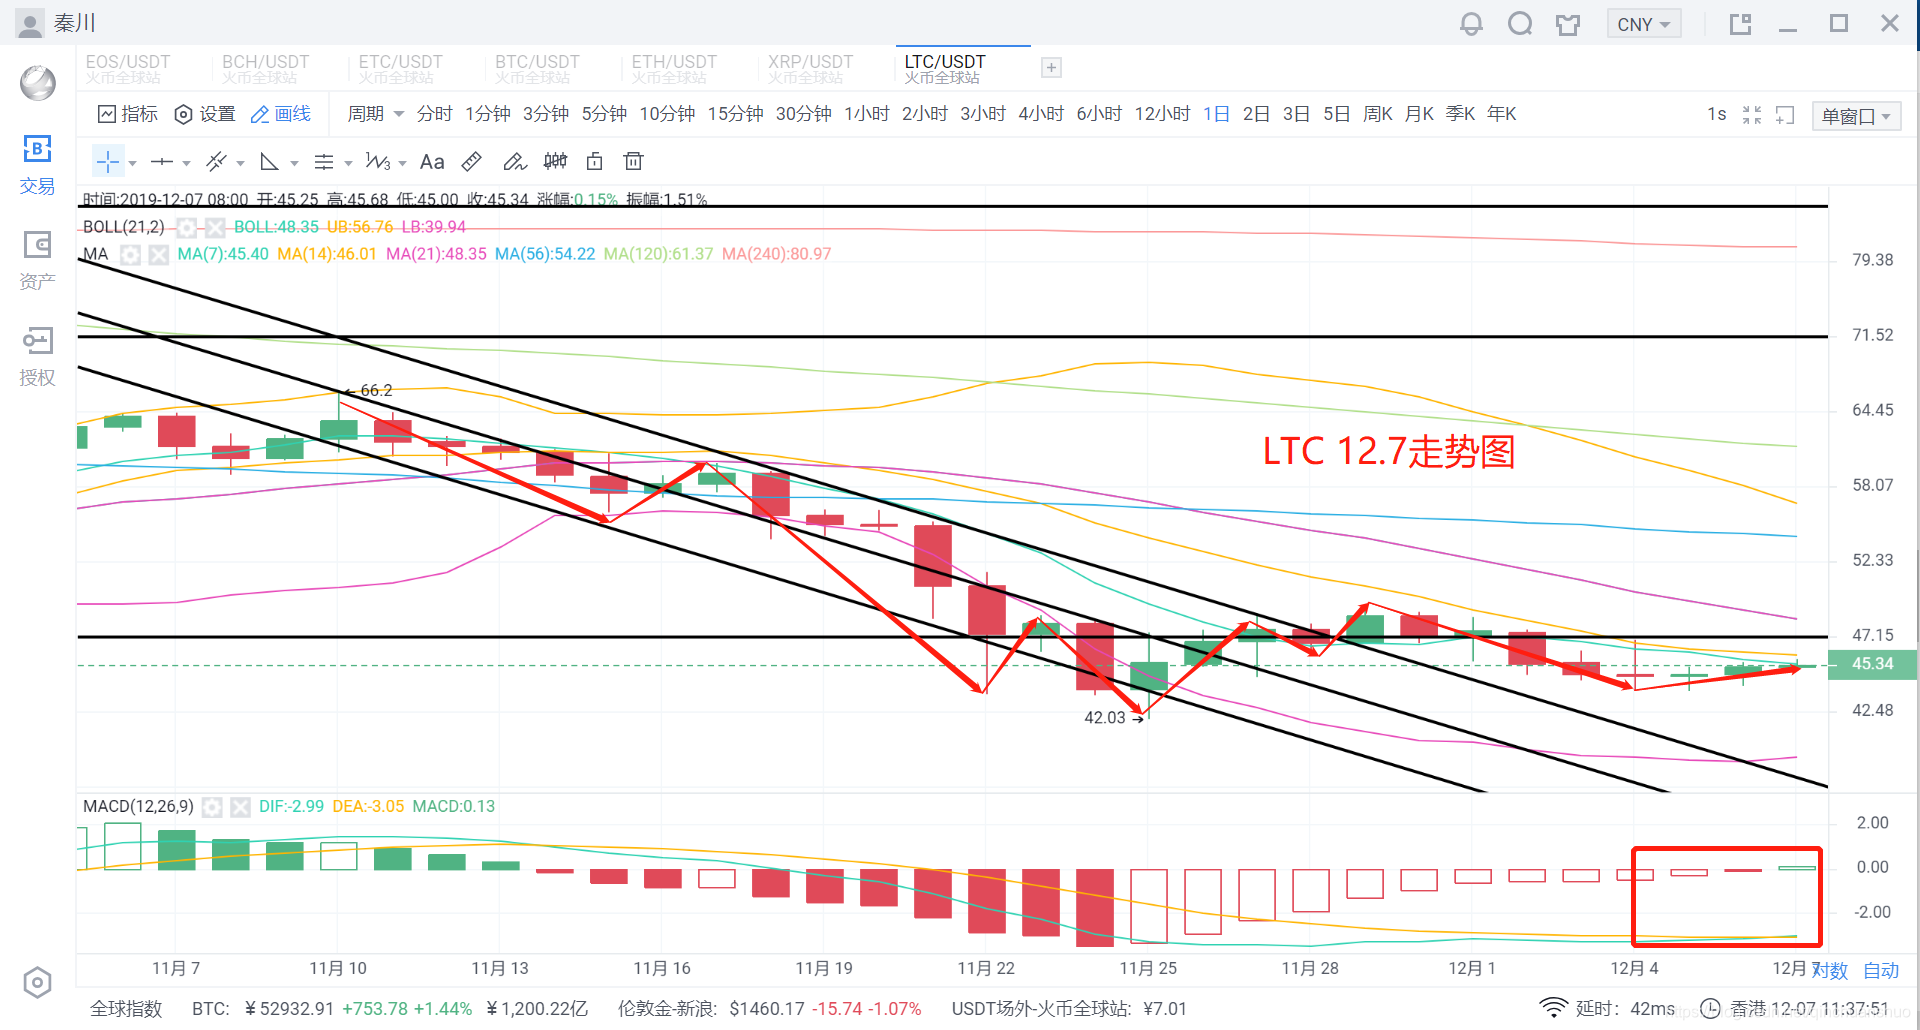The height and width of the screenshot is (1030, 1920).
Task: Open notifications bell icon
Action: (x=1471, y=24)
